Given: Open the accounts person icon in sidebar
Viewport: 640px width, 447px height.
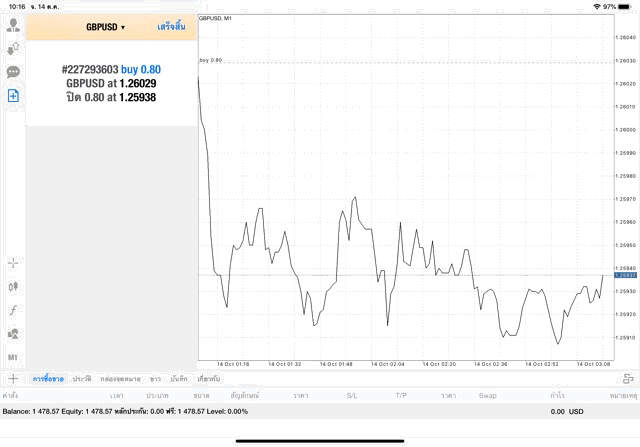Looking at the screenshot, I should pyautogui.click(x=13, y=25).
